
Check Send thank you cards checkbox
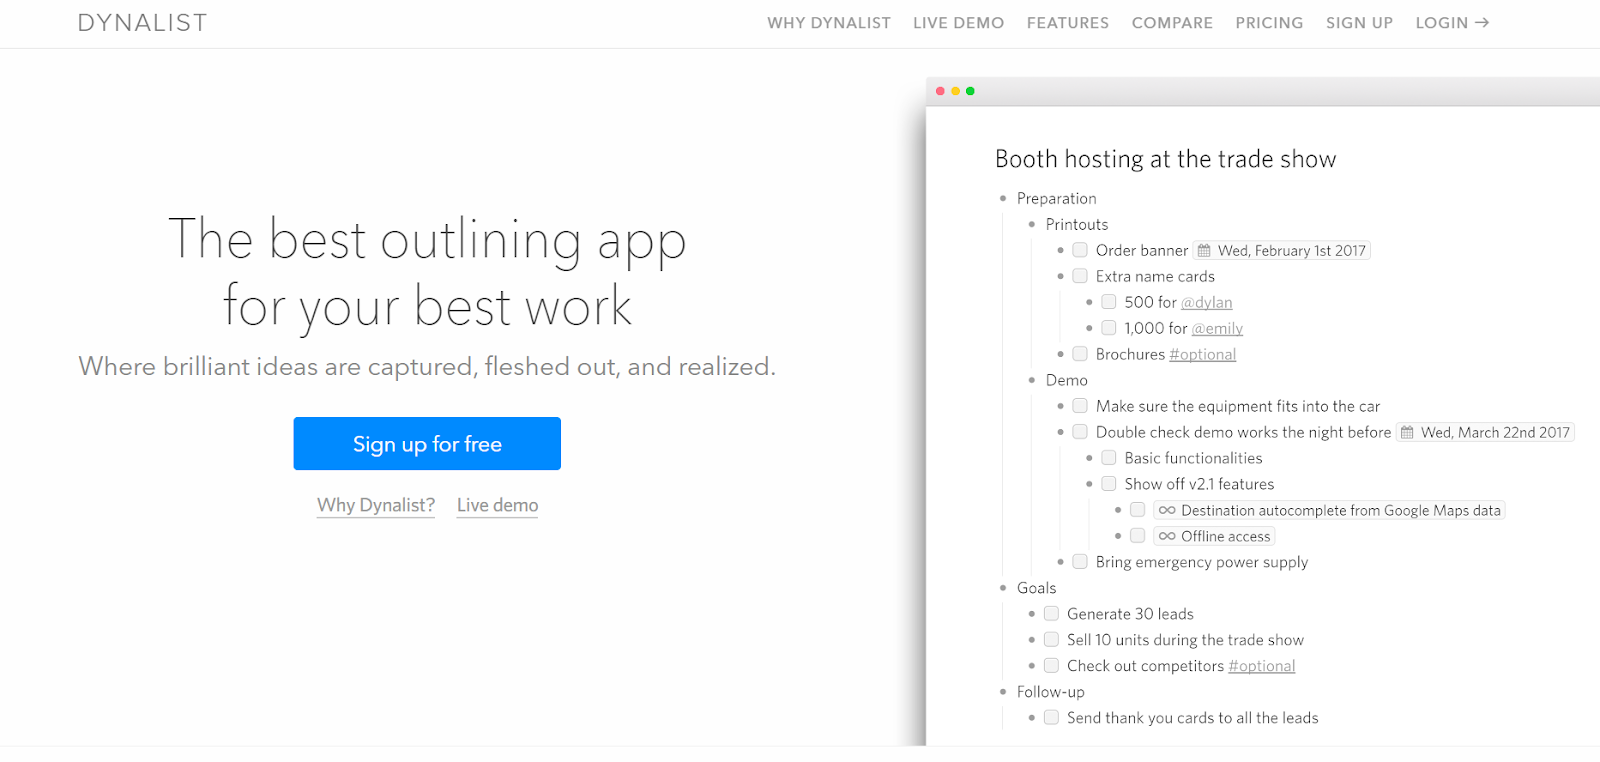(1051, 718)
